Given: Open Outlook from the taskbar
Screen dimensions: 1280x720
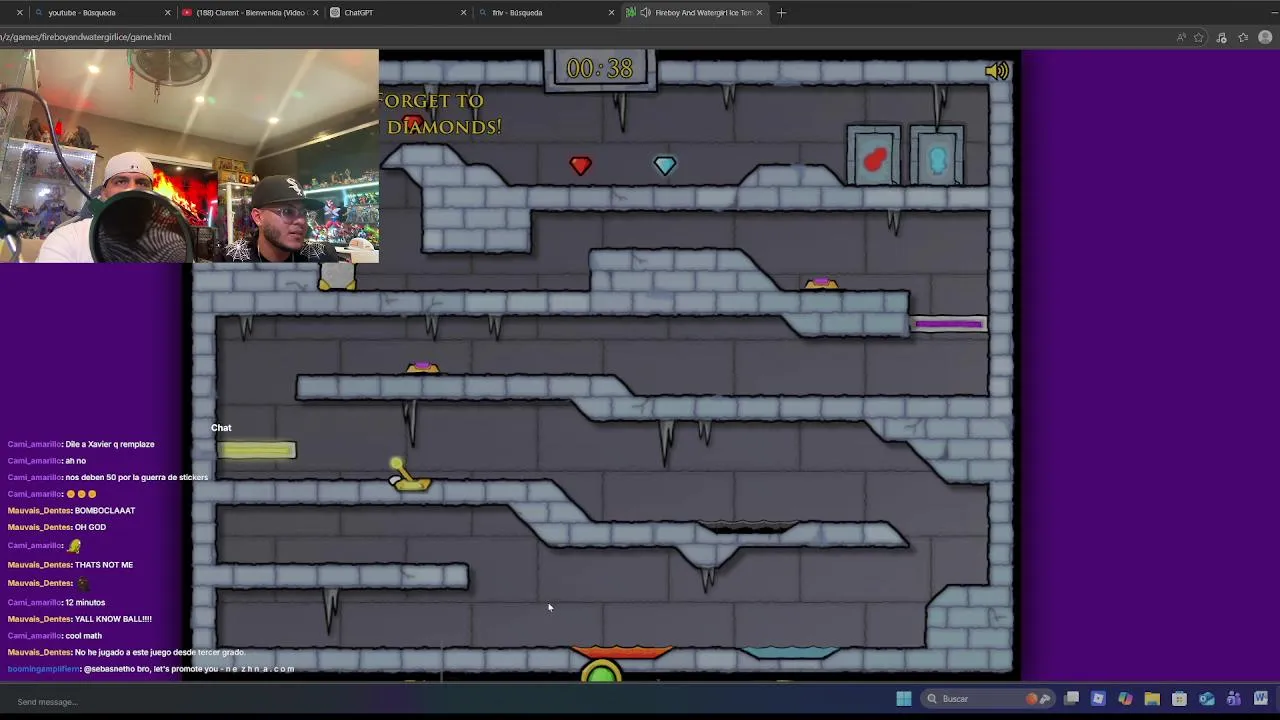Looking at the screenshot, I should (1206, 699).
